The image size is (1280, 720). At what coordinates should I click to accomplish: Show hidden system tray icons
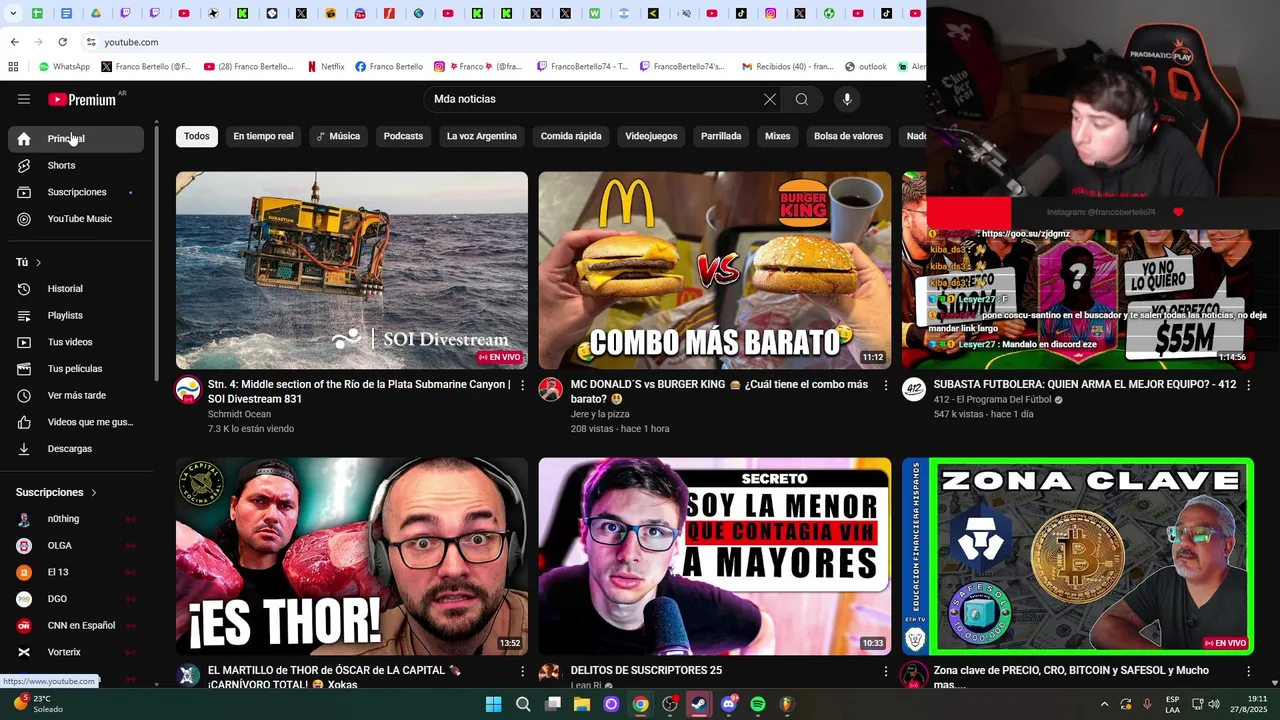[x=1104, y=704]
